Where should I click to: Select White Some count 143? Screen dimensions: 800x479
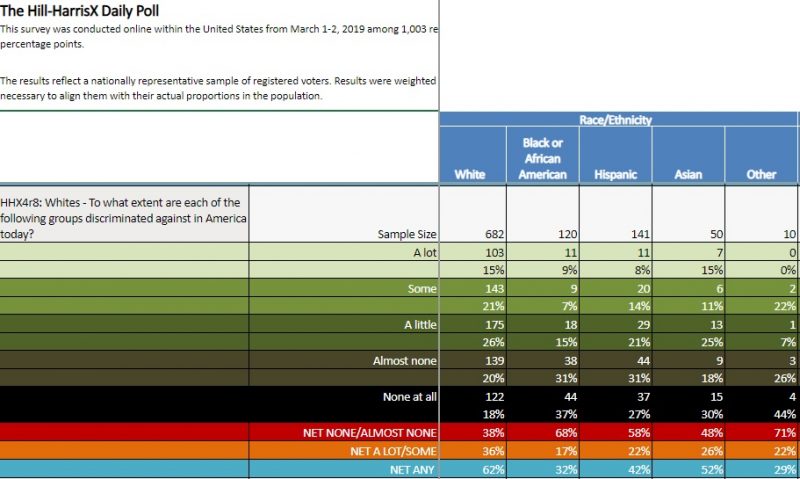tap(494, 289)
